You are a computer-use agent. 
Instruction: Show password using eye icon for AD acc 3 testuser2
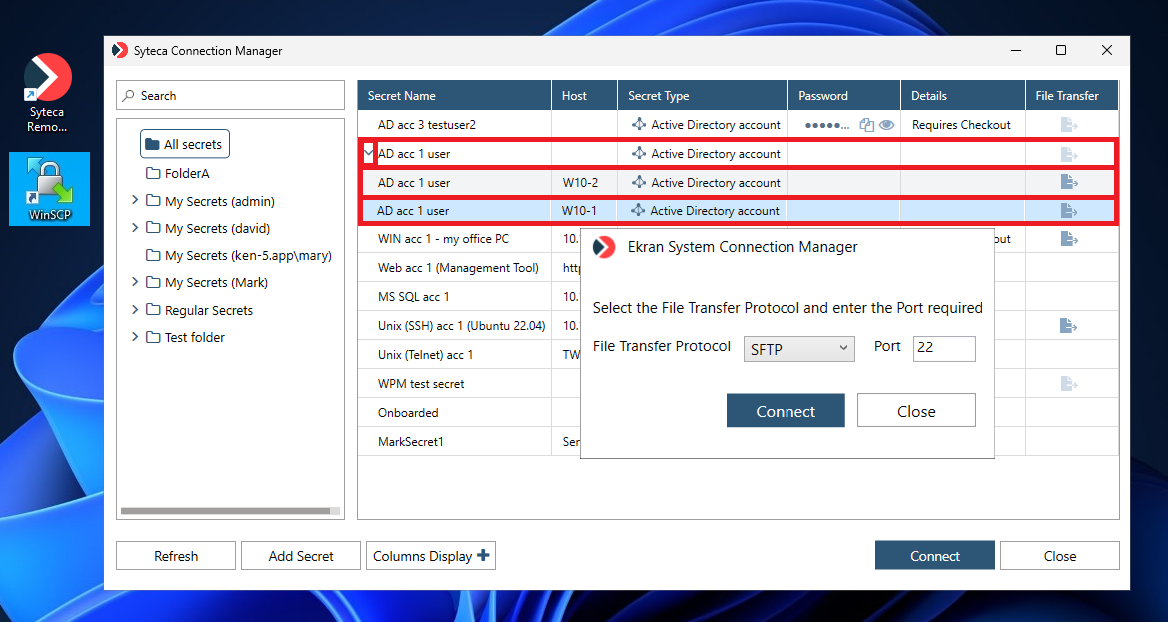[x=886, y=125]
